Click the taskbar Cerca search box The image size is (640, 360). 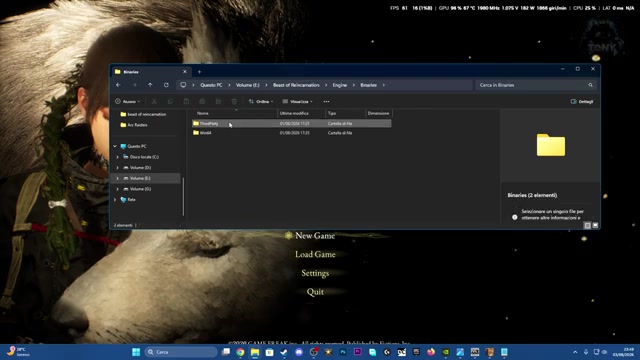(181, 352)
